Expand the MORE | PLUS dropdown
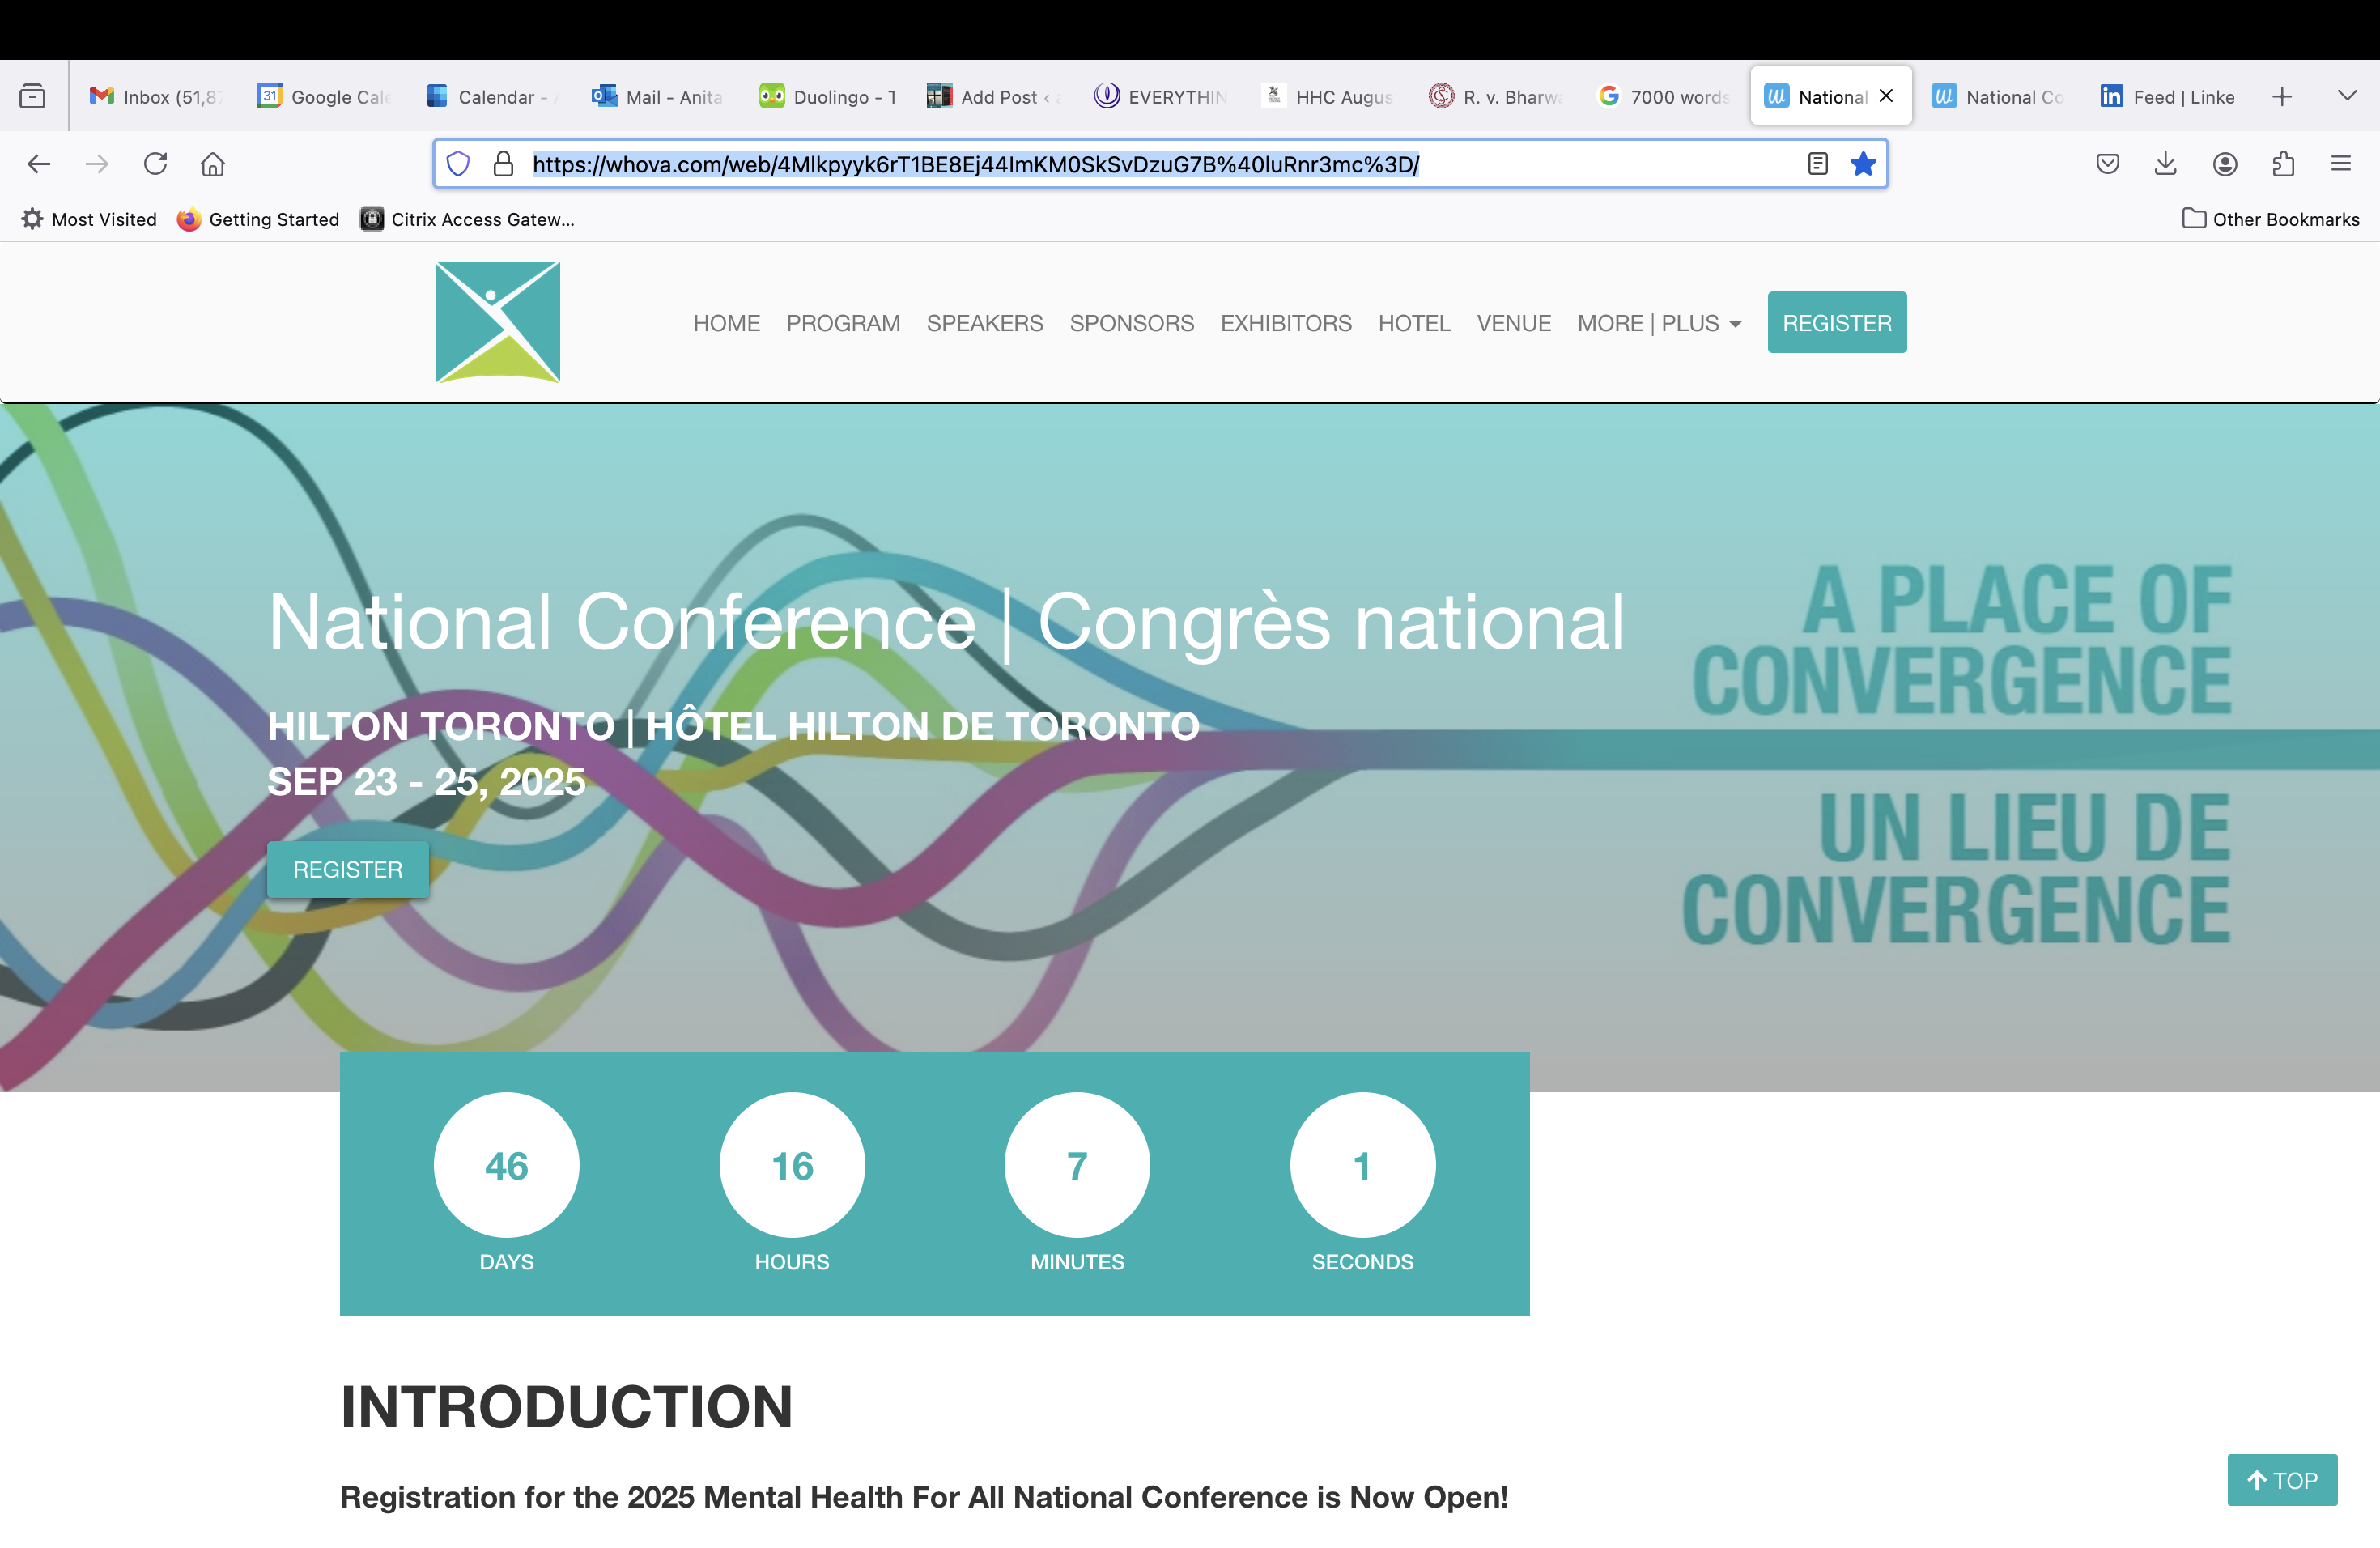2380x1548 pixels. tap(1659, 323)
